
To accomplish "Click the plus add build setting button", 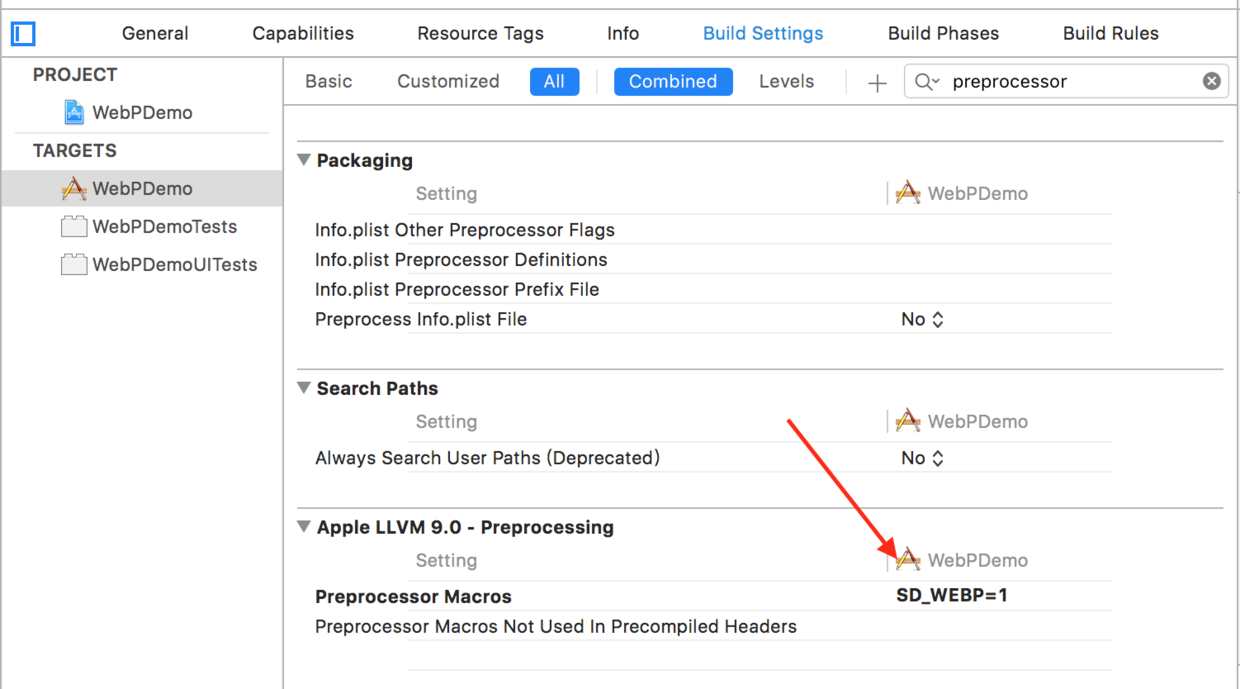I will point(877,83).
